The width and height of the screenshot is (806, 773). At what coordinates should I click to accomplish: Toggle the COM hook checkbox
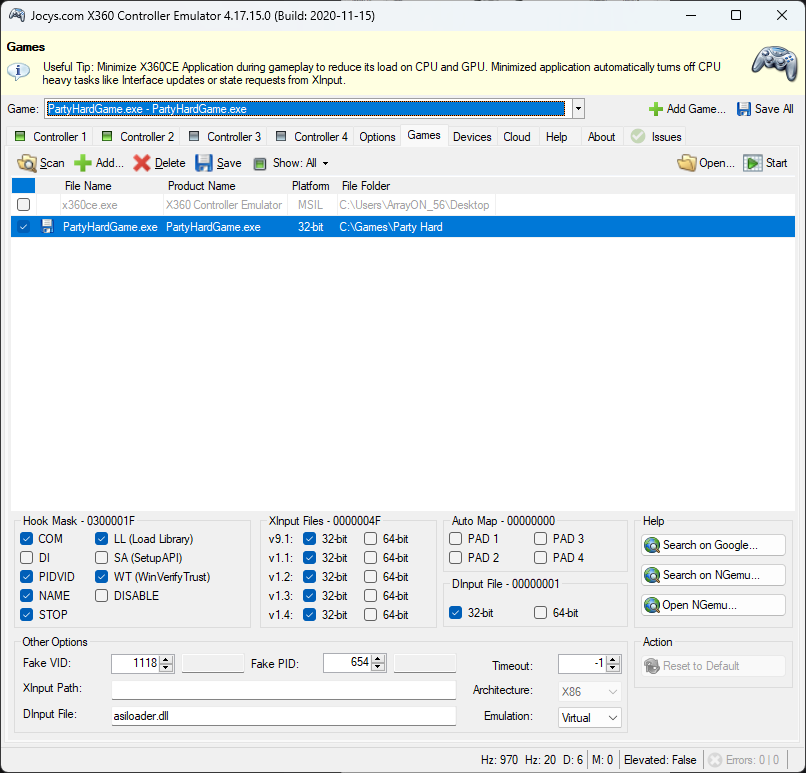(x=27, y=539)
